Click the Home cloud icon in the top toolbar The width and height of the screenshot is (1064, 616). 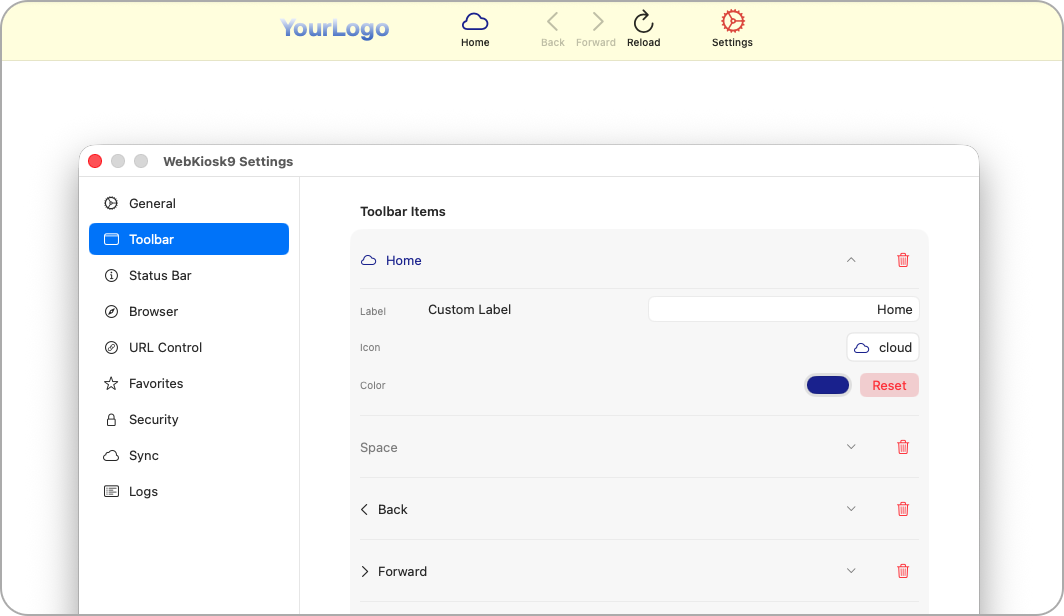(x=475, y=22)
